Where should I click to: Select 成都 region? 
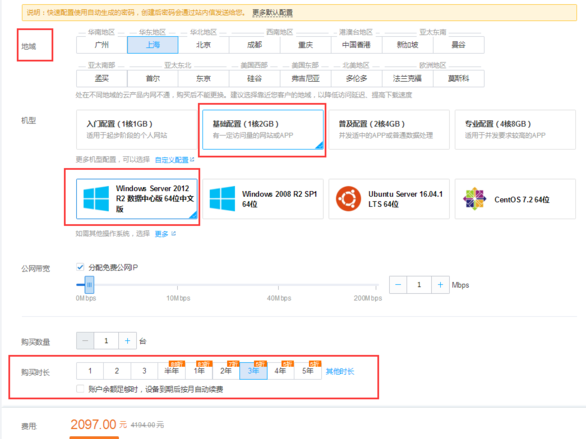[x=255, y=45]
